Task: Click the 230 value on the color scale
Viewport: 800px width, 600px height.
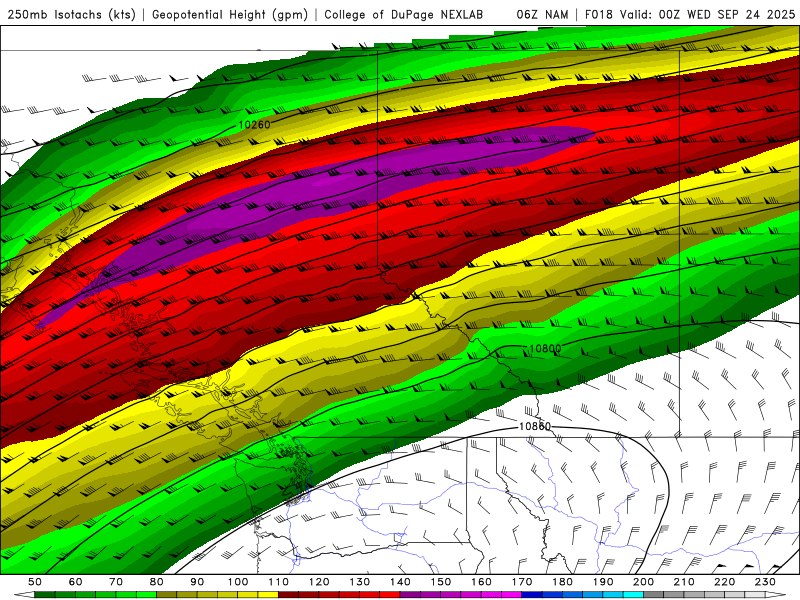Action: coord(765,582)
